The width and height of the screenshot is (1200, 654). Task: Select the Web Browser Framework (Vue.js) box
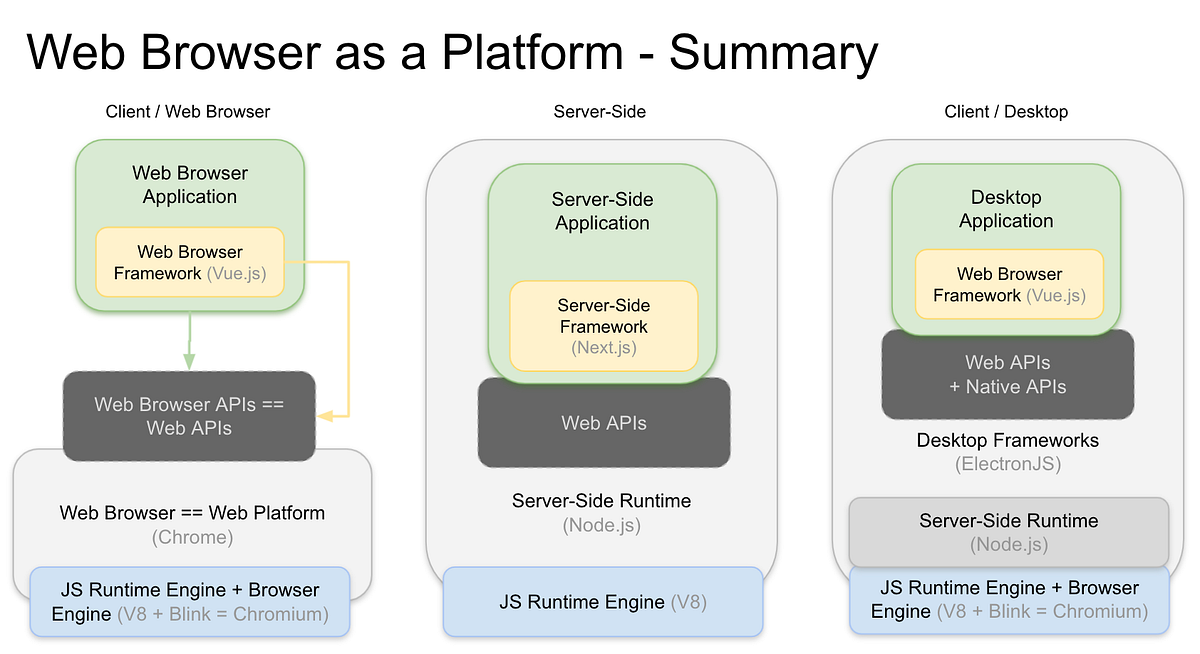(189, 262)
